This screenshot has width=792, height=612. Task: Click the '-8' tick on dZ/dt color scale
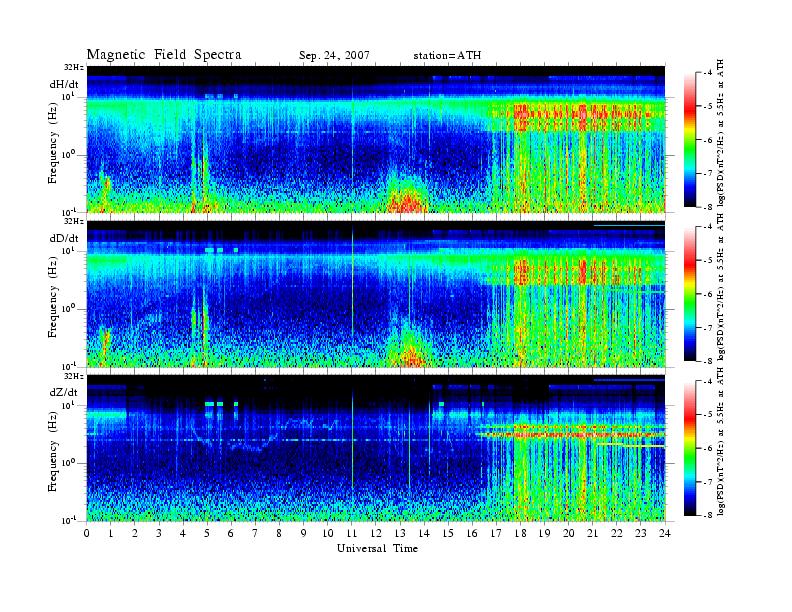pos(707,515)
